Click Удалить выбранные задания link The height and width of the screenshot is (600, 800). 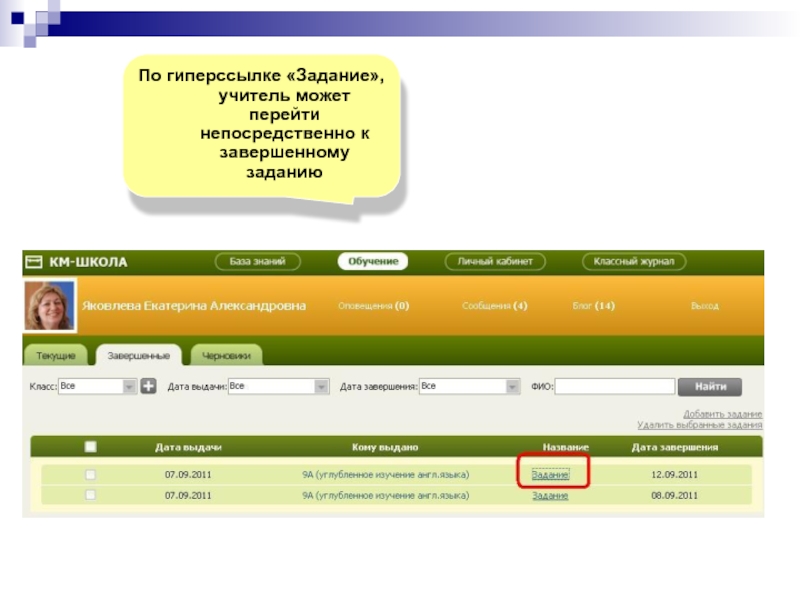click(x=699, y=424)
